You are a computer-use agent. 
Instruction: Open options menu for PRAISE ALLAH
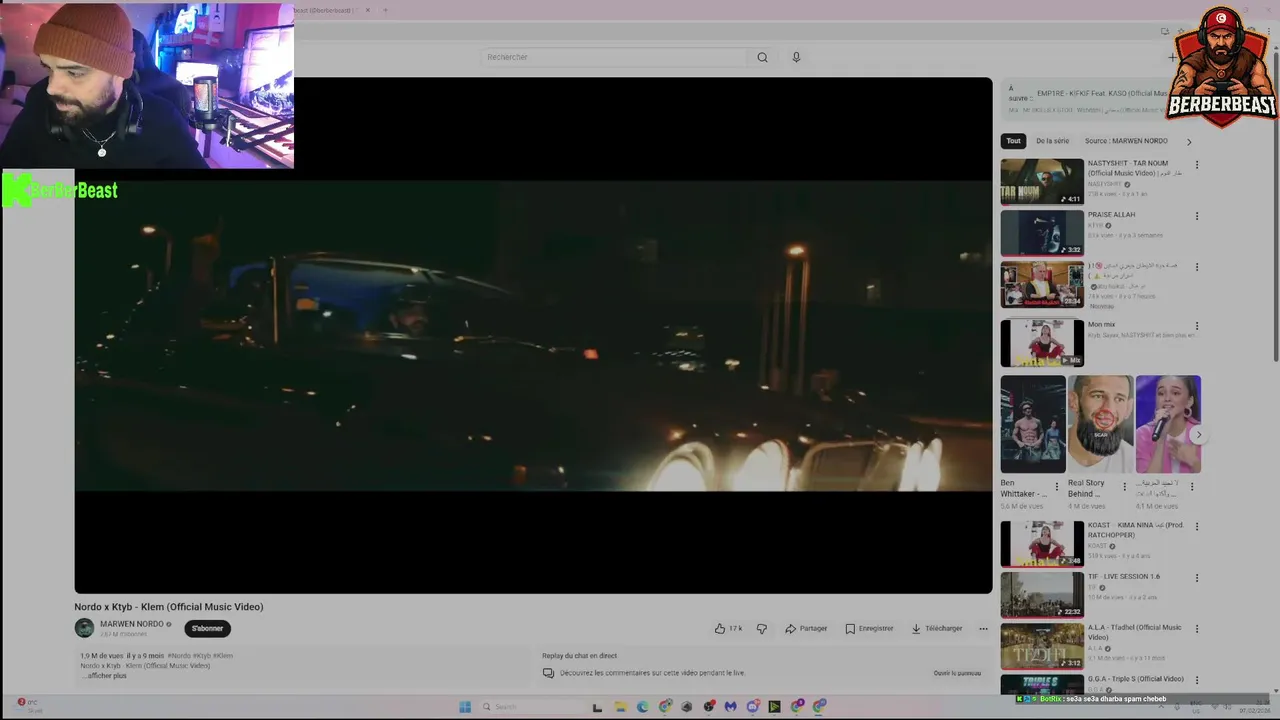(x=1197, y=216)
